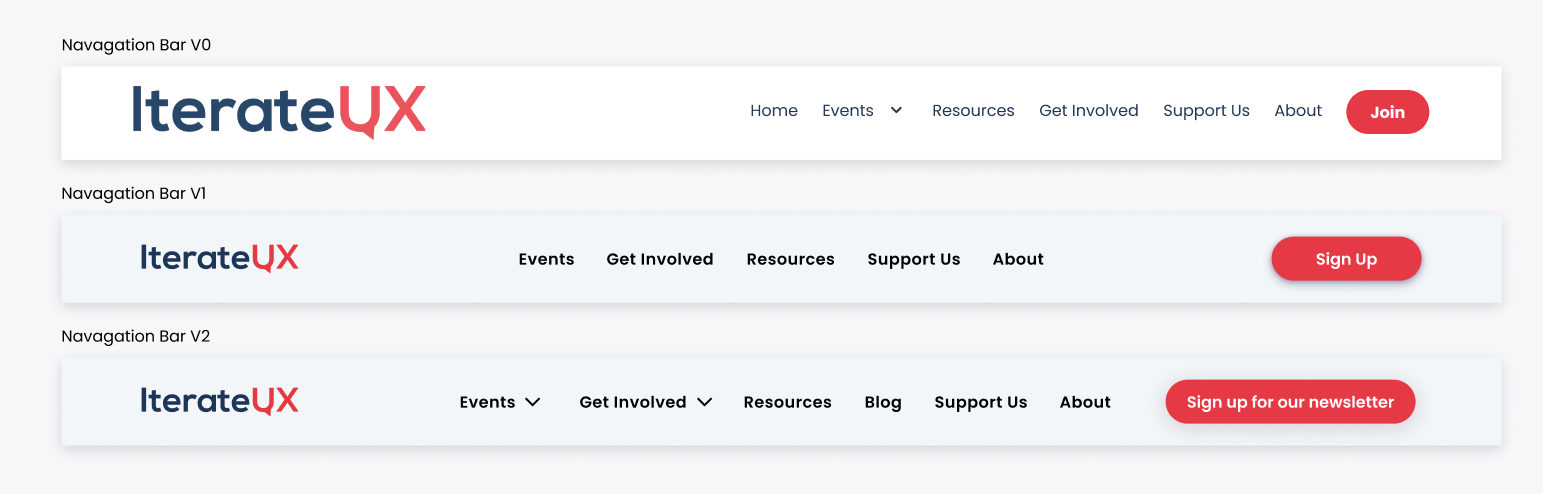
Task: Click Sign up for our newsletter button
Action: tap(1290, 402)
